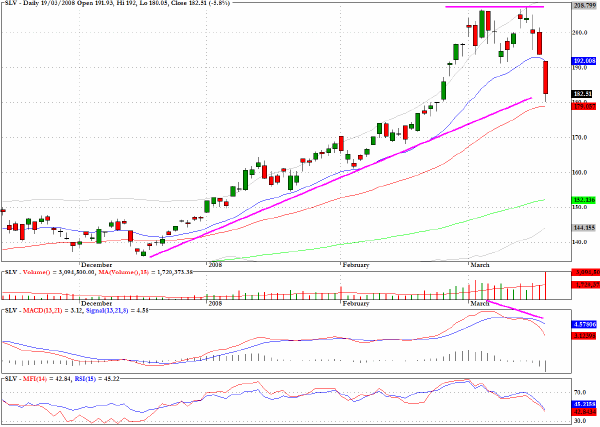600x427 pixels.
Task: Click the red 179.057 moving average label
Action: tap(584, 106)
